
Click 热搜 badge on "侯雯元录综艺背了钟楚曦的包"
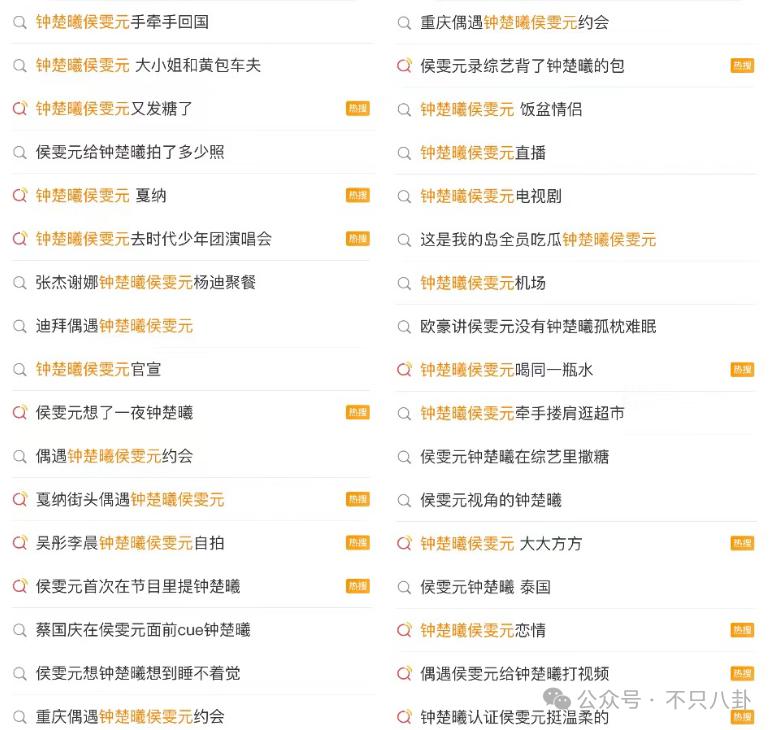pyautogui.click(x=742, y=66)
